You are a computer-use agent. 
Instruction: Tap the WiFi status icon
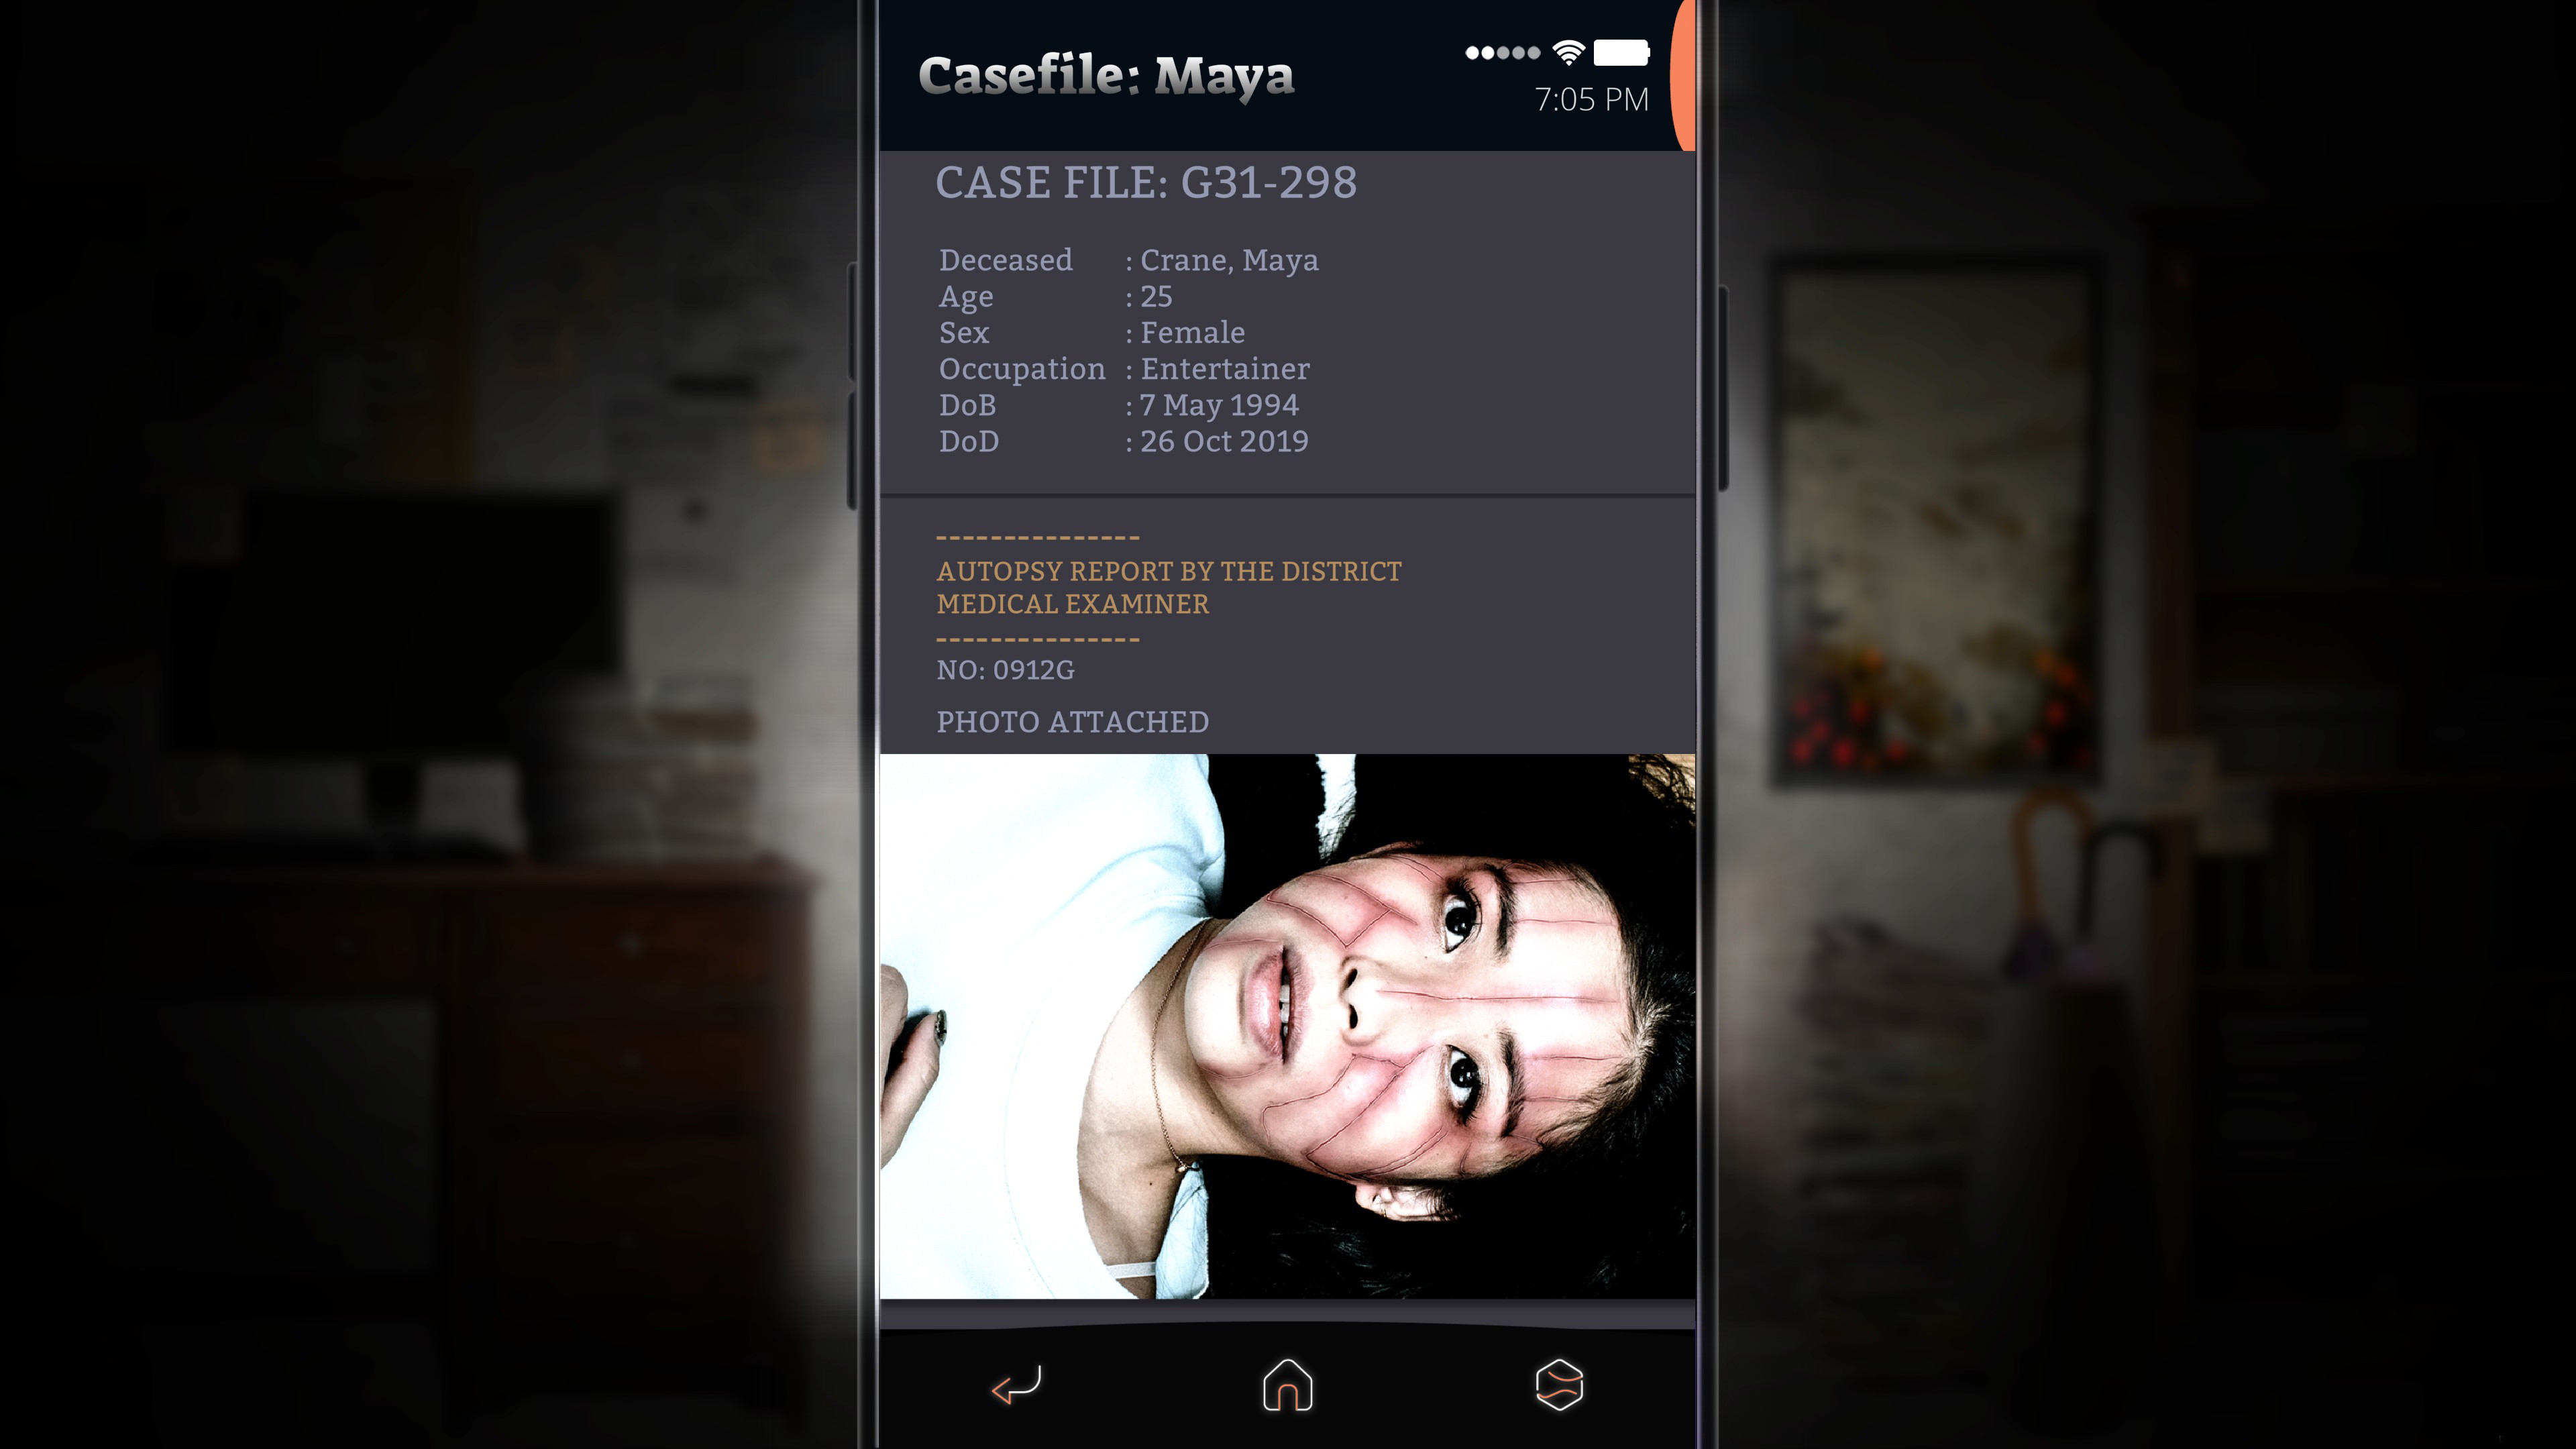coord(1568,53)
